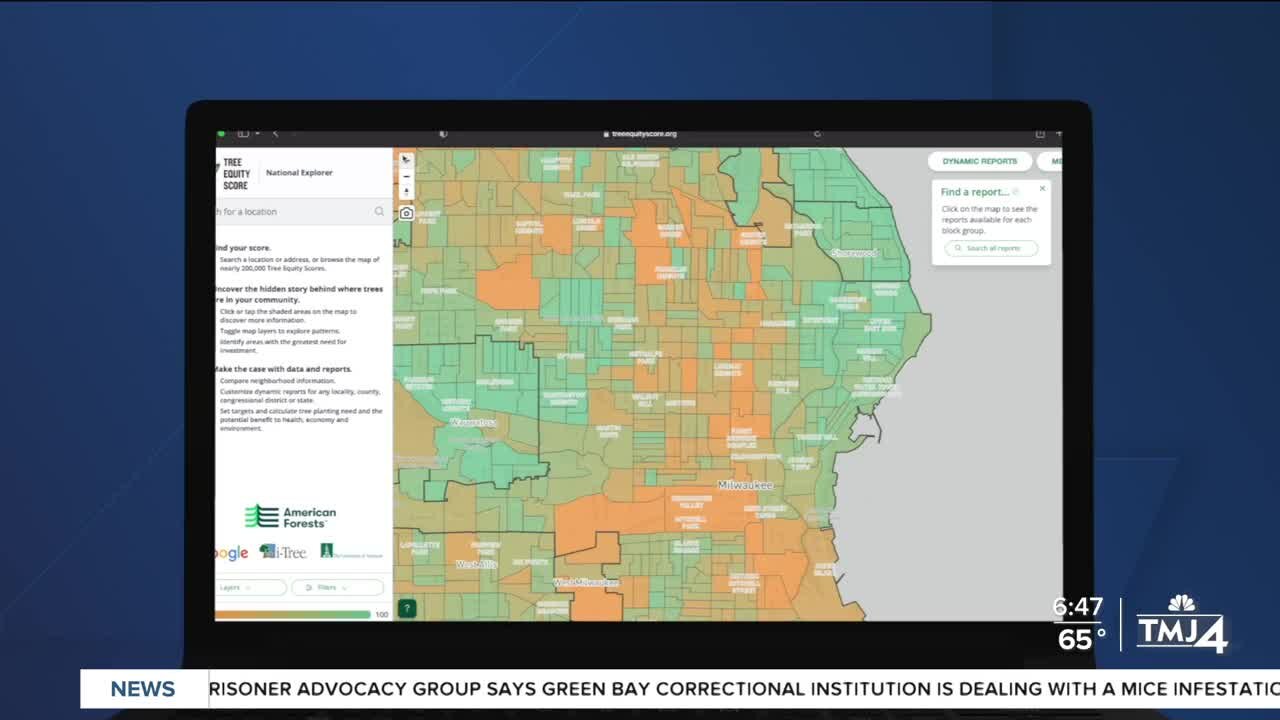Screen dimensions: 1280x720
Task: Click the browser share icon
Action: point(1040,133)
